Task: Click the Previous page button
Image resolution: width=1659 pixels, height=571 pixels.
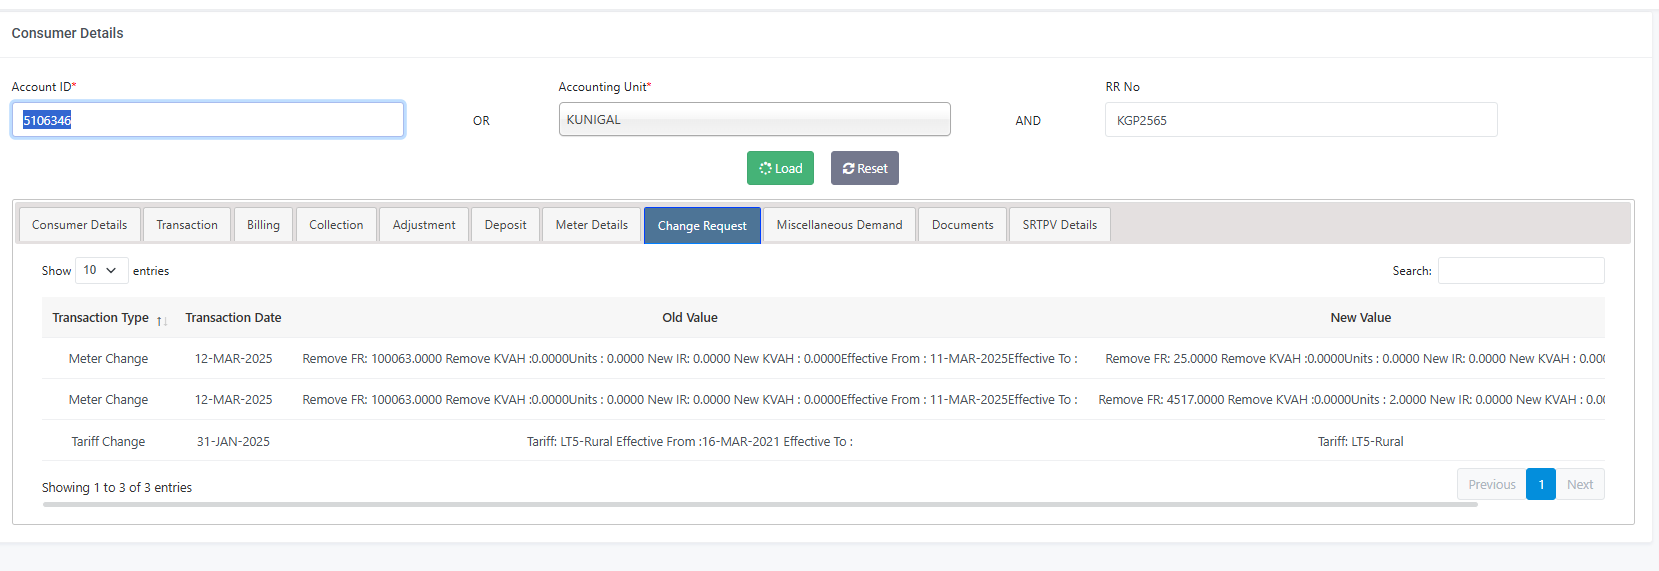Action: tap(1492, 484)
